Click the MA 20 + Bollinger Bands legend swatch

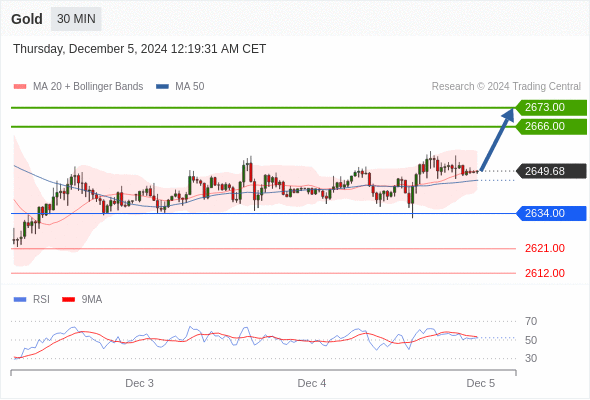pos(20,87)
